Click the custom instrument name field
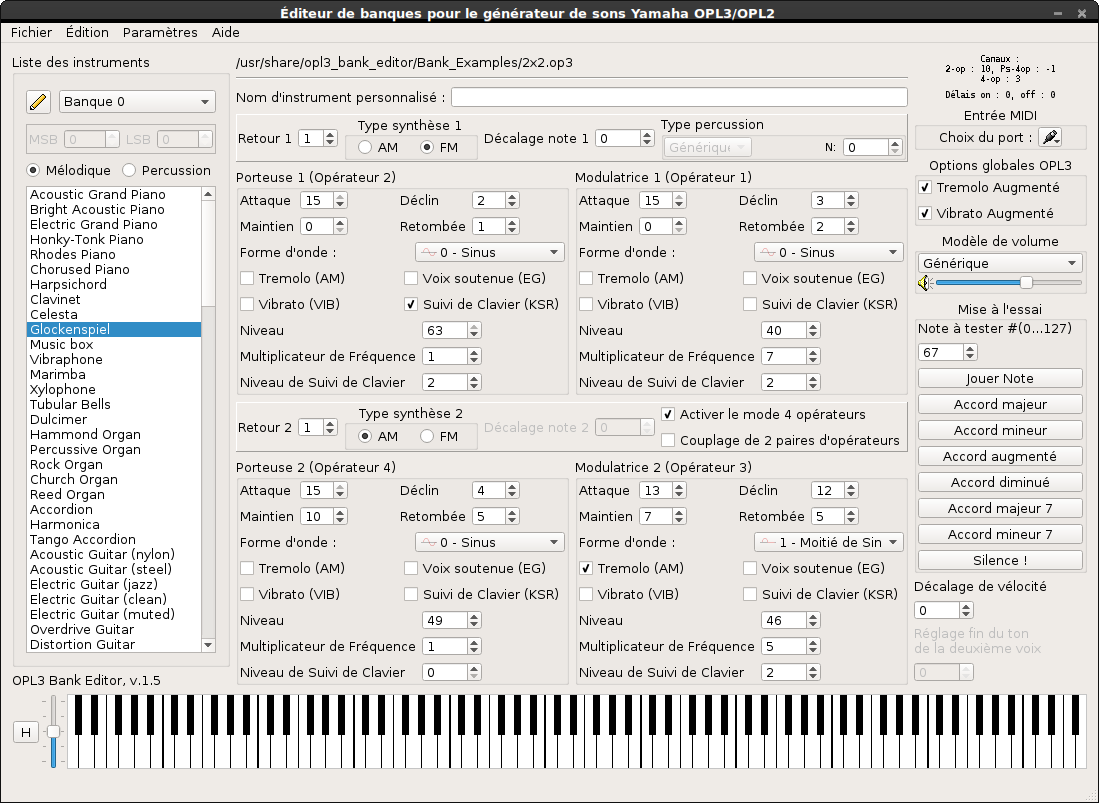 (x=679, y=97)
